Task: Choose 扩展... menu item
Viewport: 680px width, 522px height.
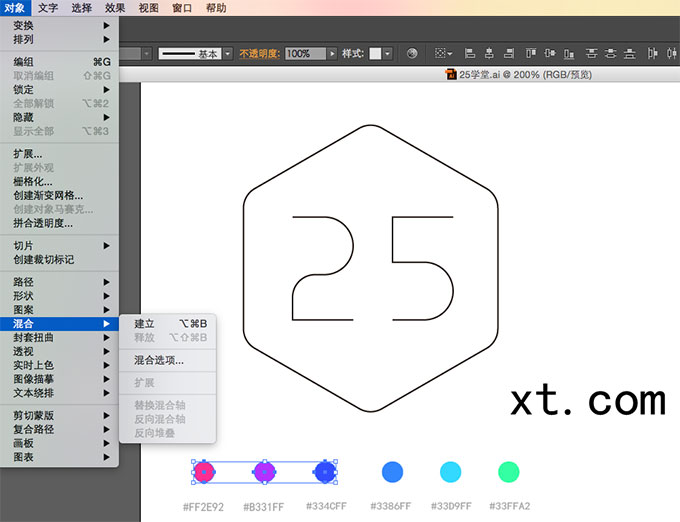Action: pyautogui.click(x=59, y=154)
